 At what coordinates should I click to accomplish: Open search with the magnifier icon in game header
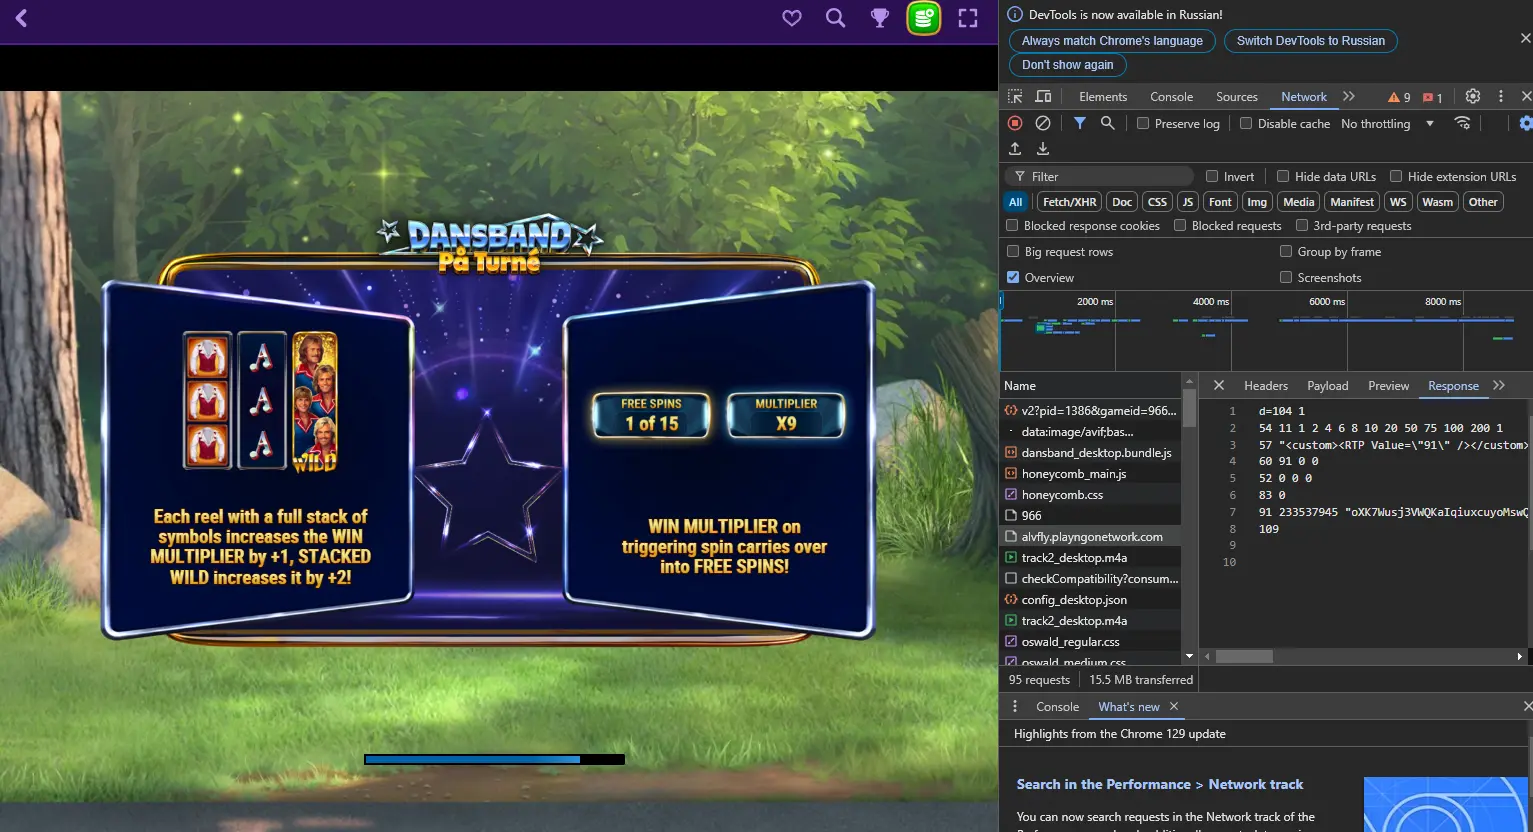836,18
